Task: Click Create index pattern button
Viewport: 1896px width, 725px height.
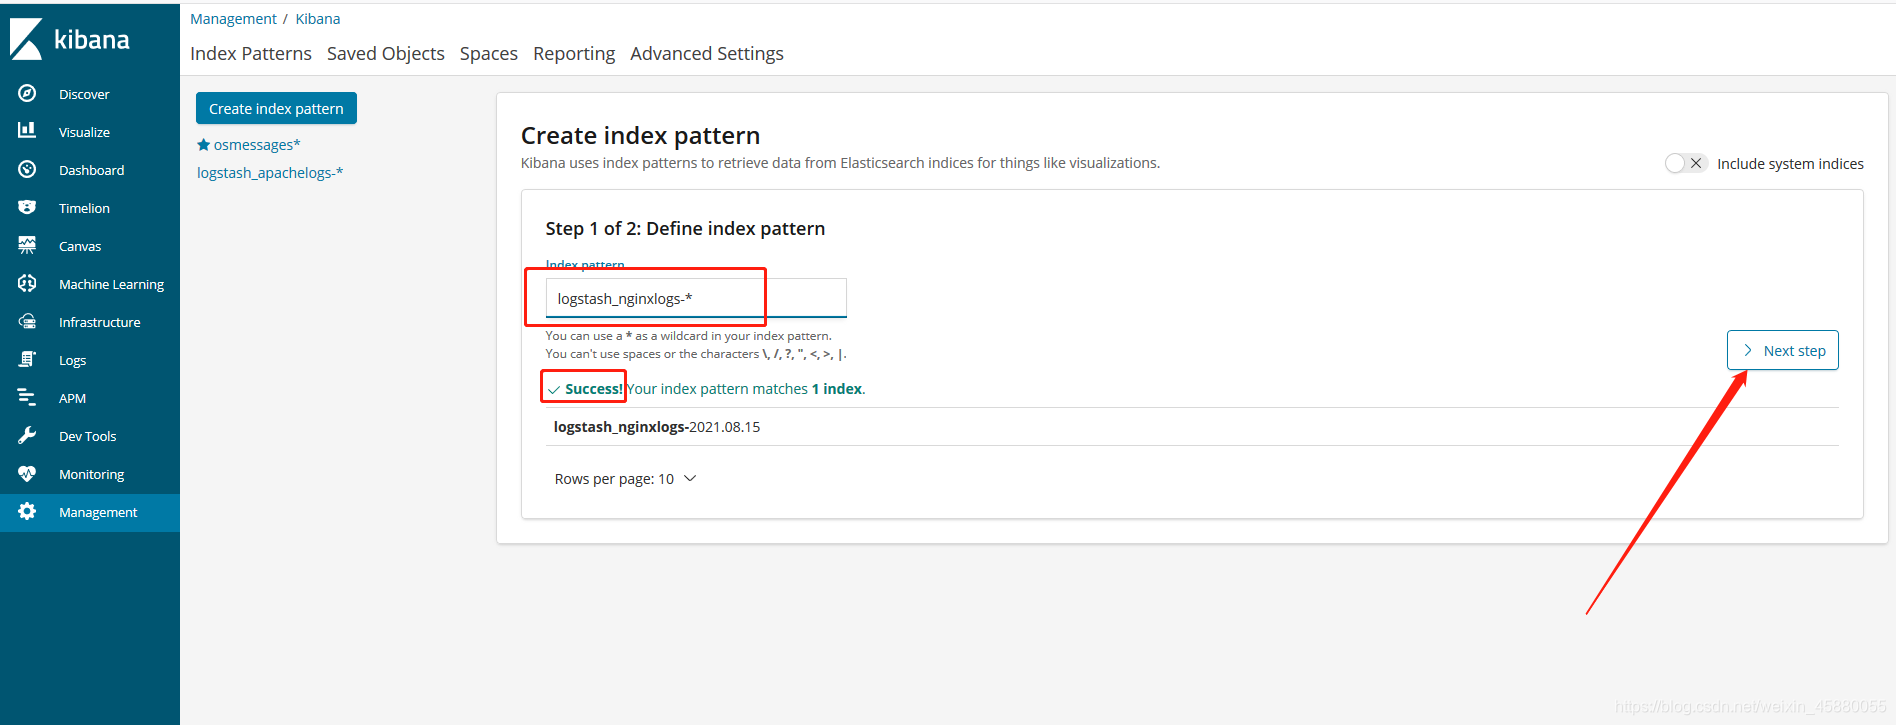Action: tap(276, 108)
